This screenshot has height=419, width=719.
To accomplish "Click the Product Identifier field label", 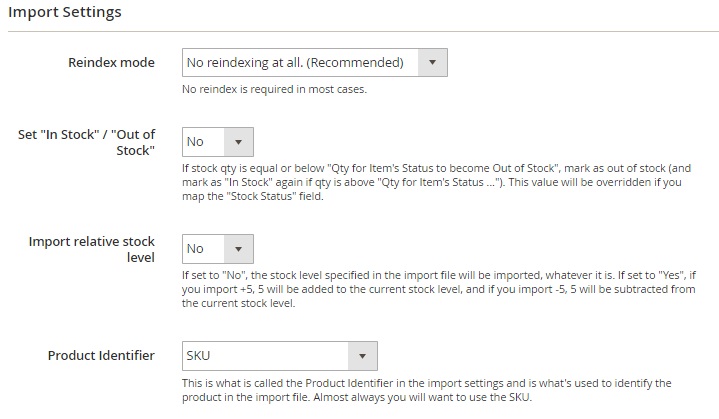I will 101,356.
